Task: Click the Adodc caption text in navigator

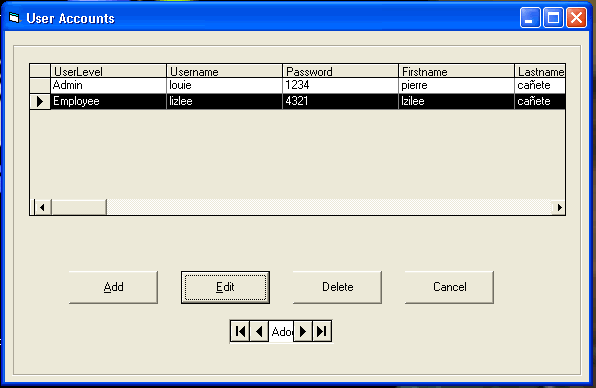Action: [x=281, y=332]
